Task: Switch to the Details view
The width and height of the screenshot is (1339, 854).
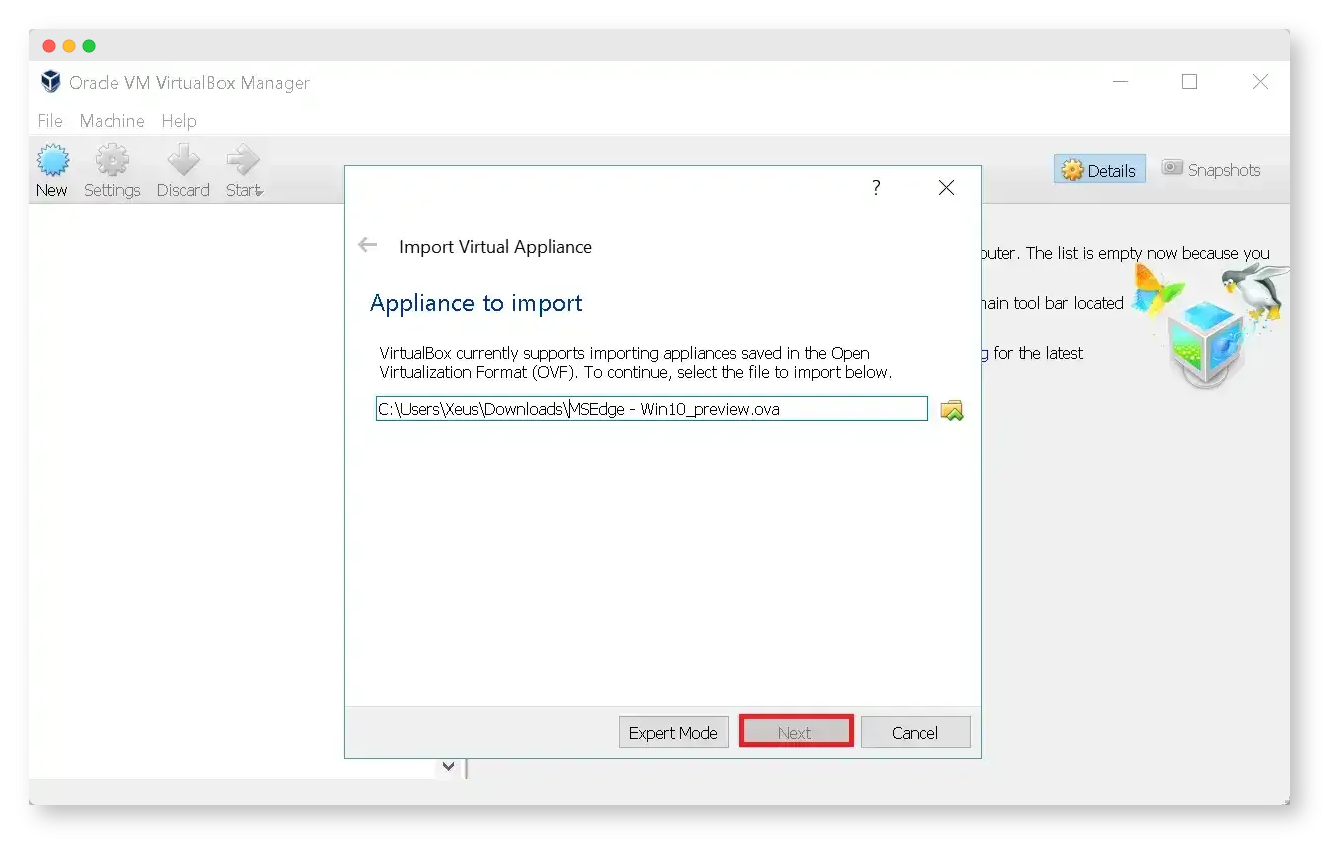Action: (x=1100, y=170)
